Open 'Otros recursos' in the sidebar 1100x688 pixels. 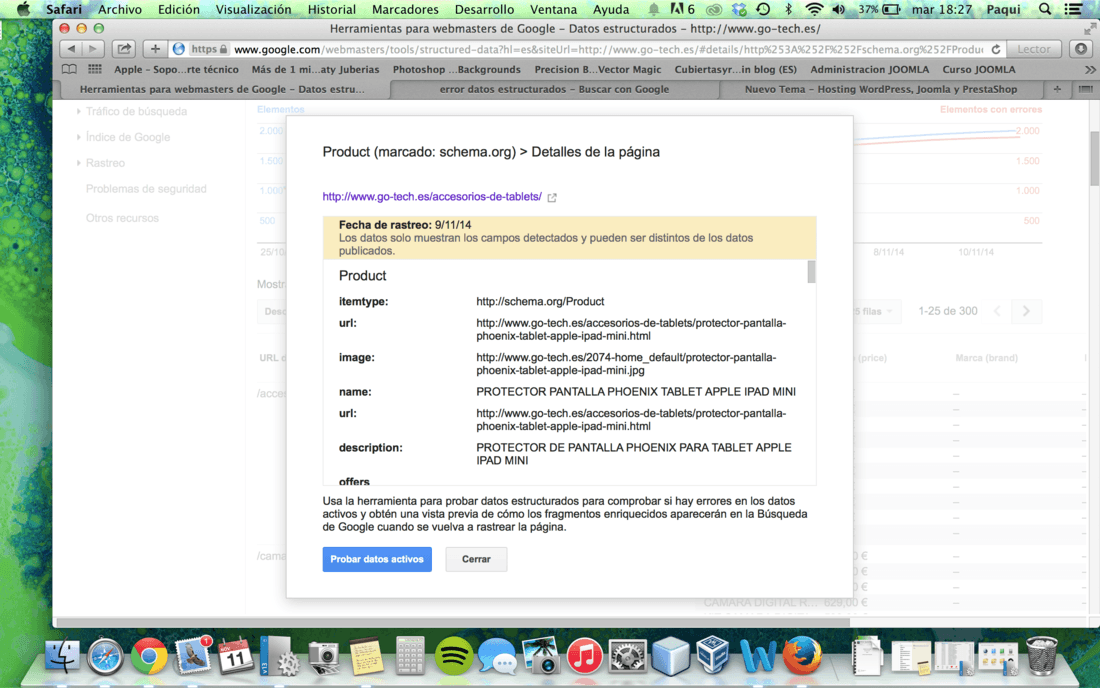[122, 218]
